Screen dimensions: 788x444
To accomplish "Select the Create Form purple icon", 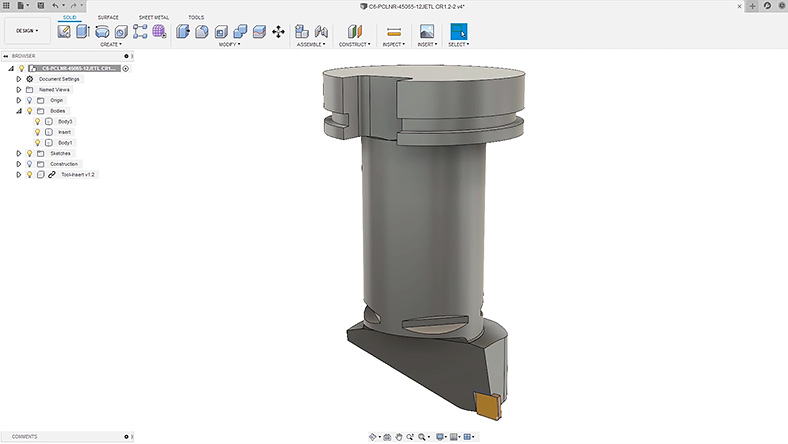I will (x=159, y=32).
